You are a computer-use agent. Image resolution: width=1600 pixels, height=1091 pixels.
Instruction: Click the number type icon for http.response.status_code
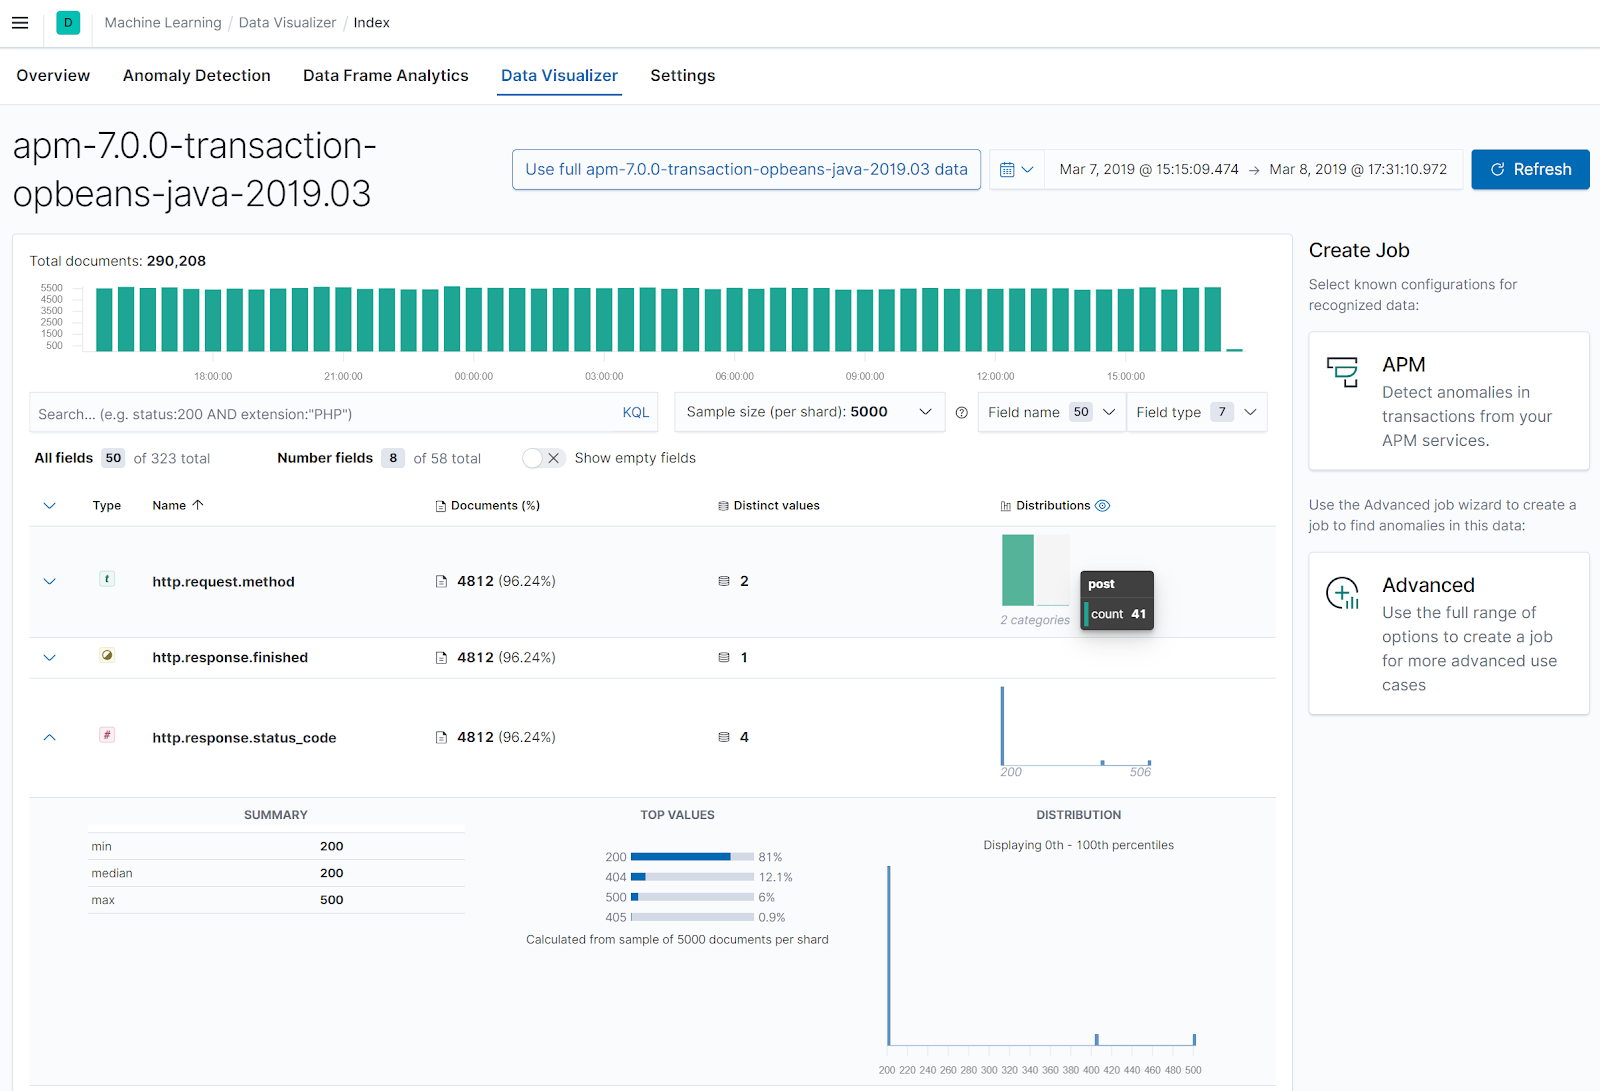coord(107,735)
